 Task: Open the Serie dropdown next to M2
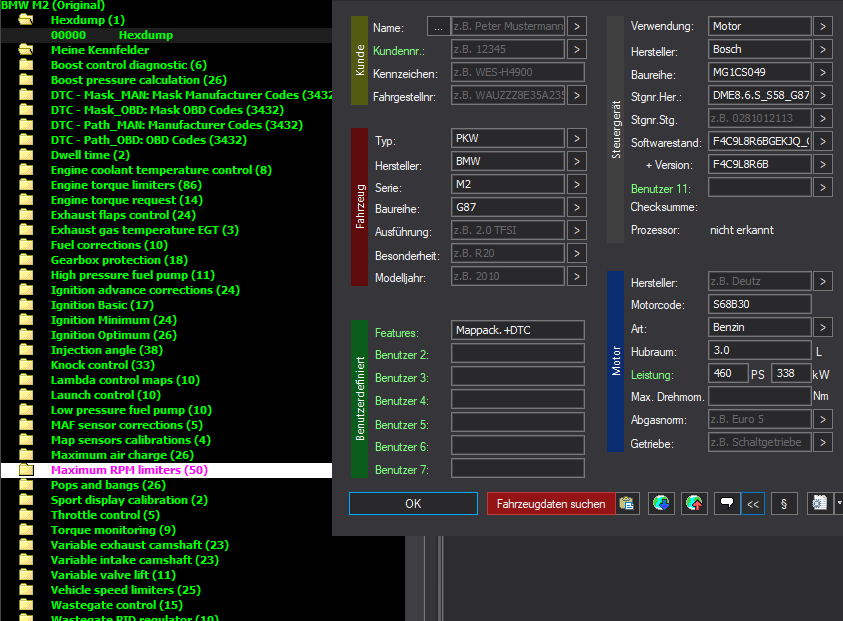tap(578, 185)
